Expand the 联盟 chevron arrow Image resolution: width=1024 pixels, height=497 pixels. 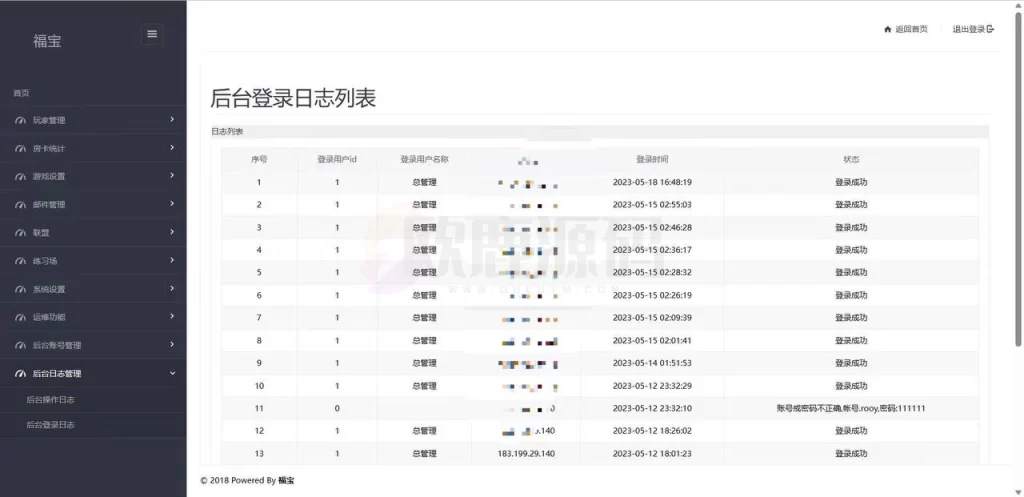pyautogui.click(x=172, y=232)
